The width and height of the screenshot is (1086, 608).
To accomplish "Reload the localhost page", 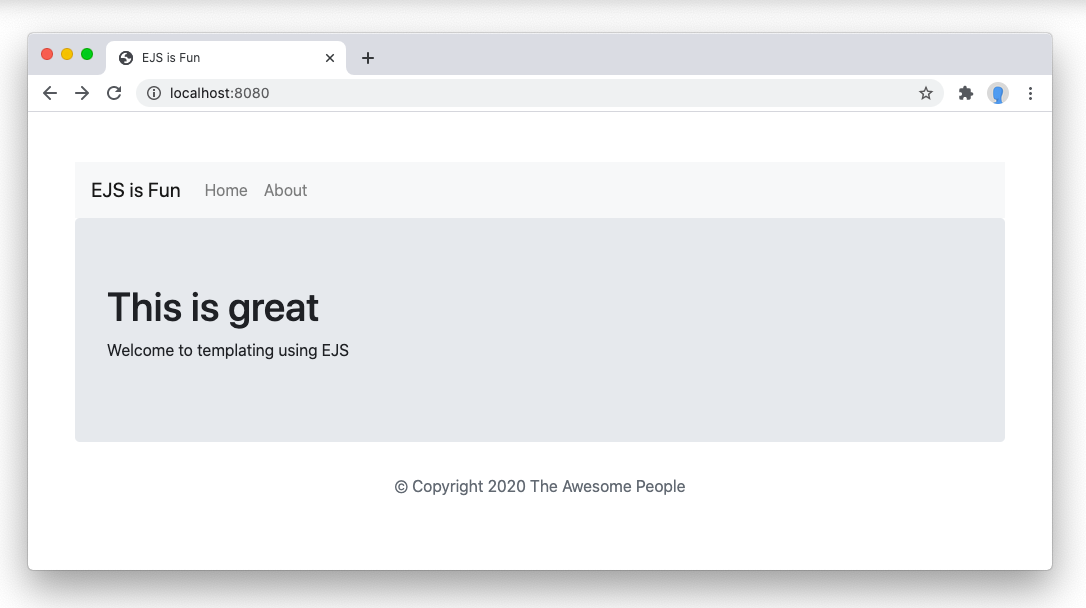I will 114,93.
